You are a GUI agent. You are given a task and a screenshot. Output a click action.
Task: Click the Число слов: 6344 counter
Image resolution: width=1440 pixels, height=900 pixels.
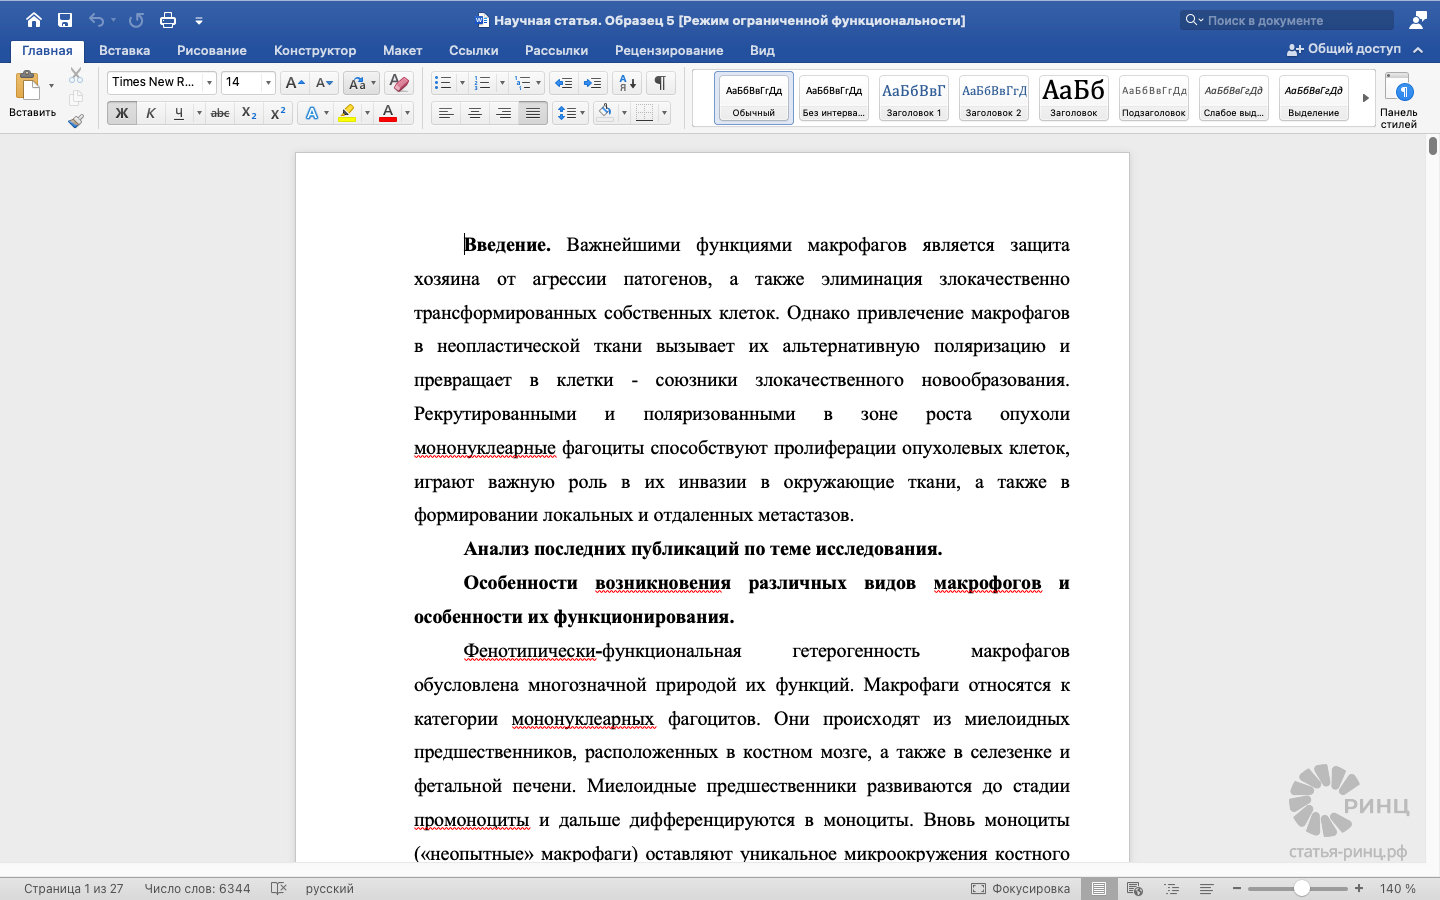pos(197,888)
